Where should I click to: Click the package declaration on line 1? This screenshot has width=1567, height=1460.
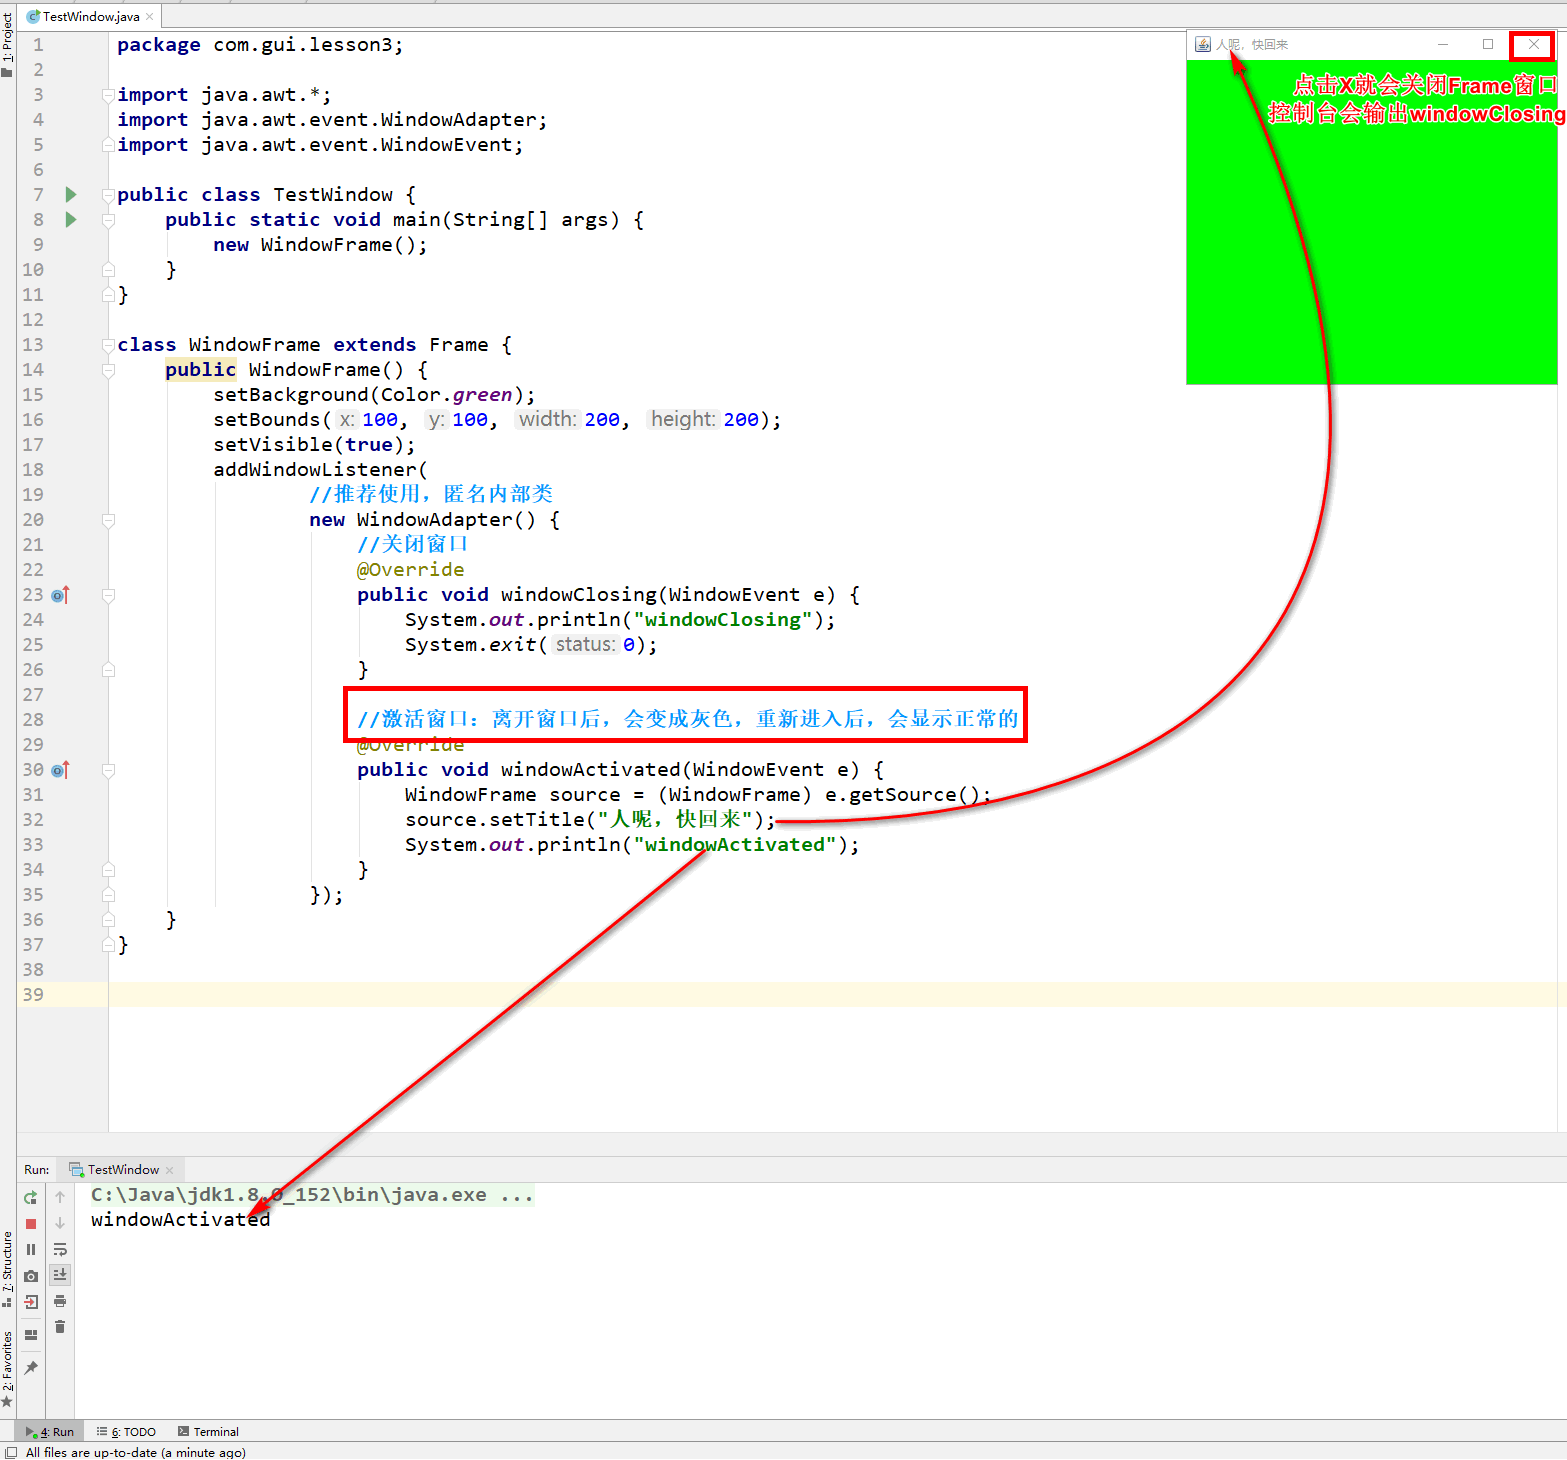point(260,45)
